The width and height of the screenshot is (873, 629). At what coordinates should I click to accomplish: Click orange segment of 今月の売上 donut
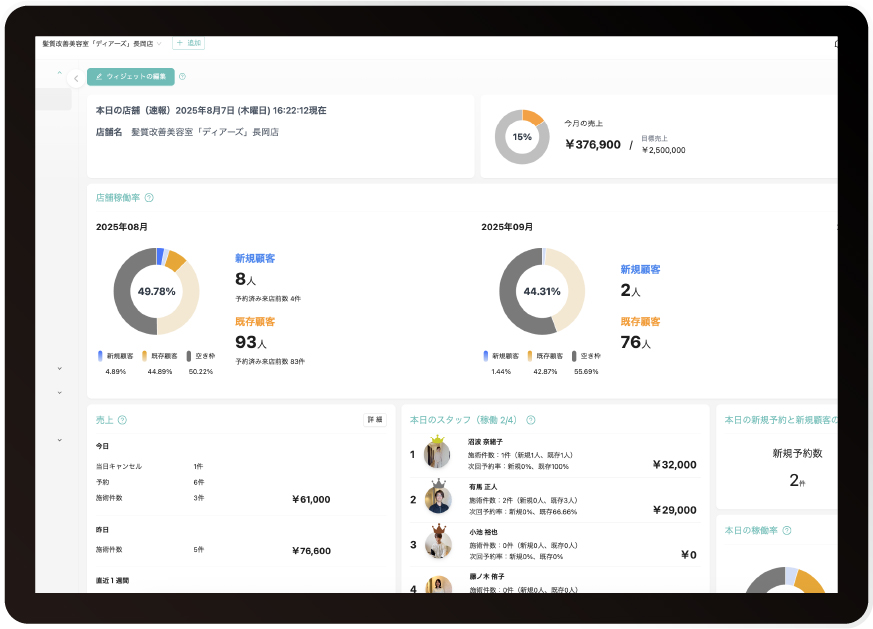coord(534,117)
